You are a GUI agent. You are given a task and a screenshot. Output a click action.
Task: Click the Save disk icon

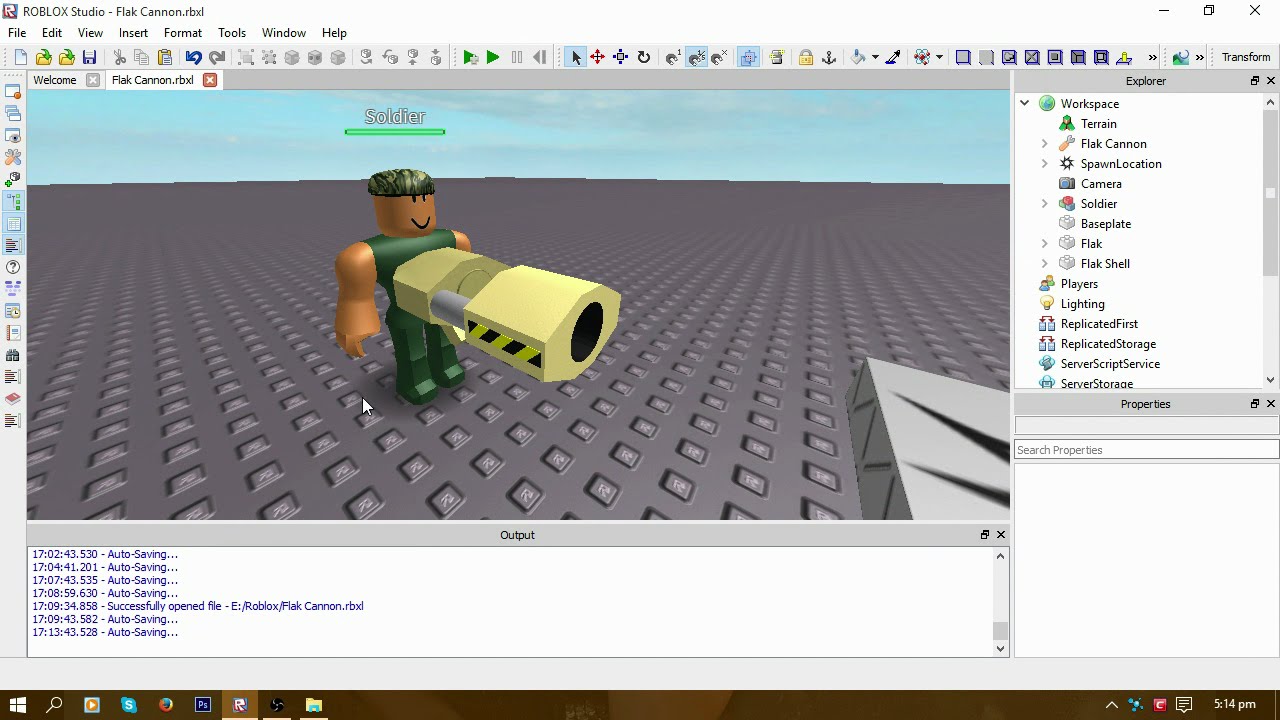pos(89,58)
